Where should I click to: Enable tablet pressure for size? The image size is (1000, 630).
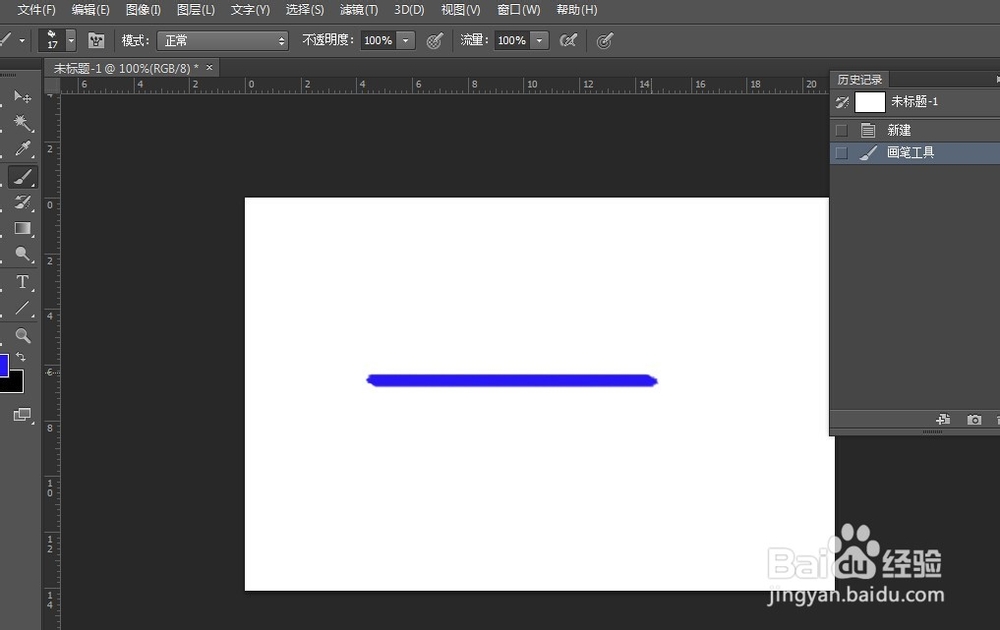605,41
